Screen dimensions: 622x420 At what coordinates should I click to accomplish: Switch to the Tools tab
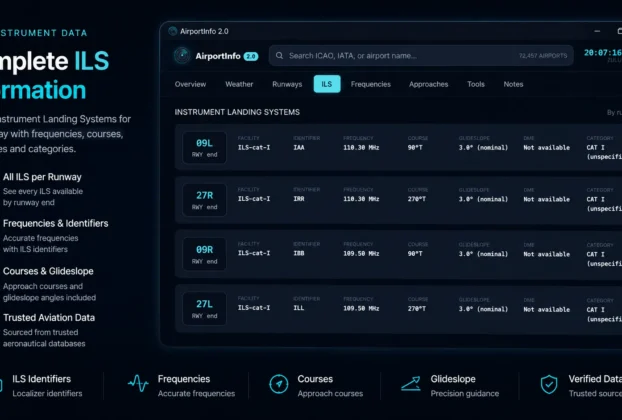476,84
